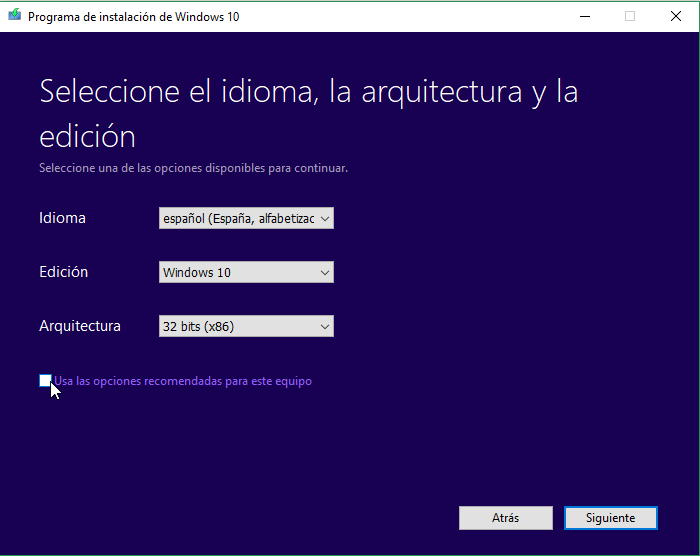
Task: Continue with the Siguiente button
Action: pos(610,518)
